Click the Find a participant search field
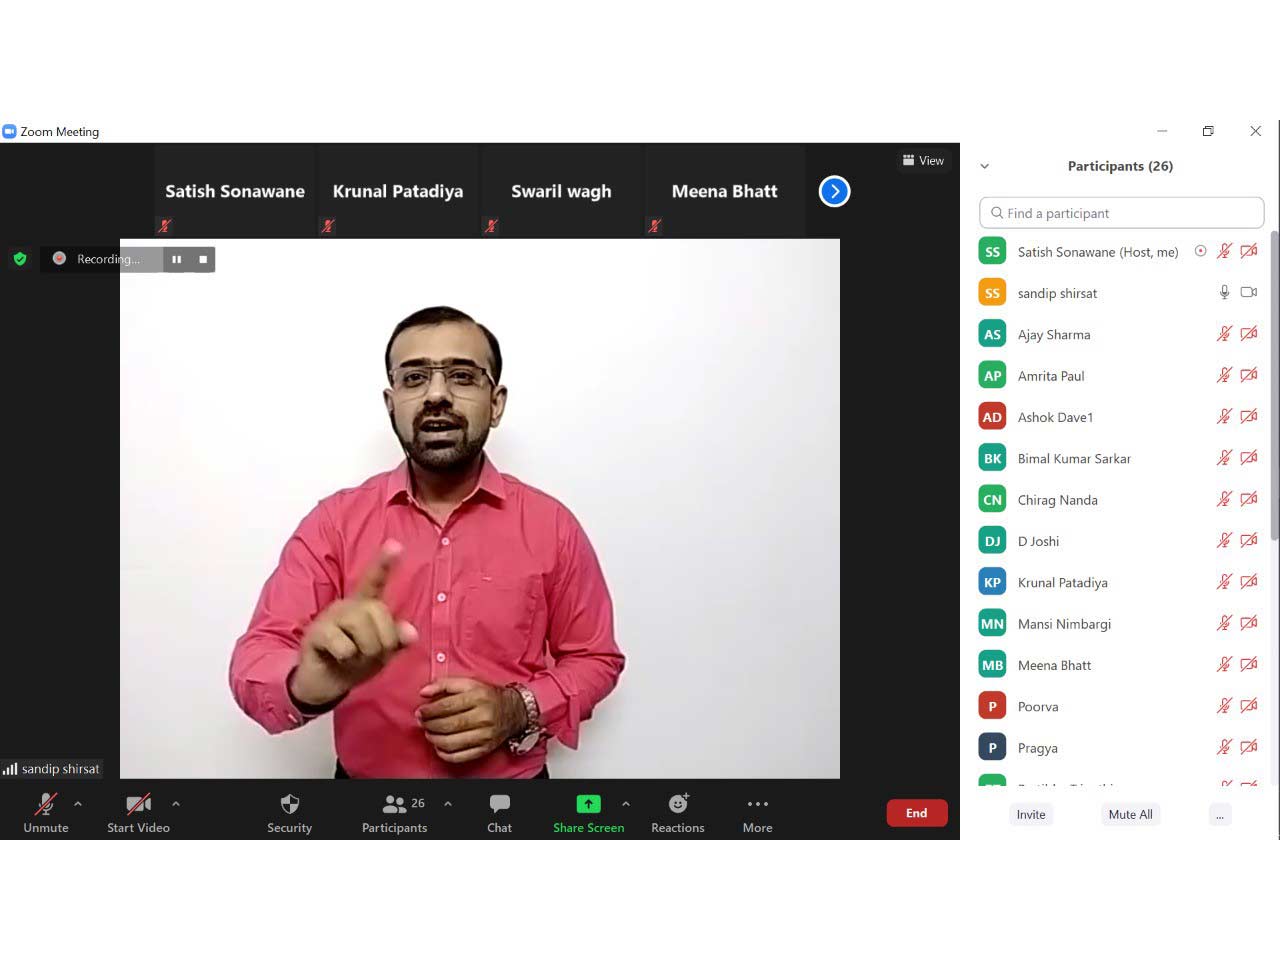Screen dimensions: 1280x960 1121,213
